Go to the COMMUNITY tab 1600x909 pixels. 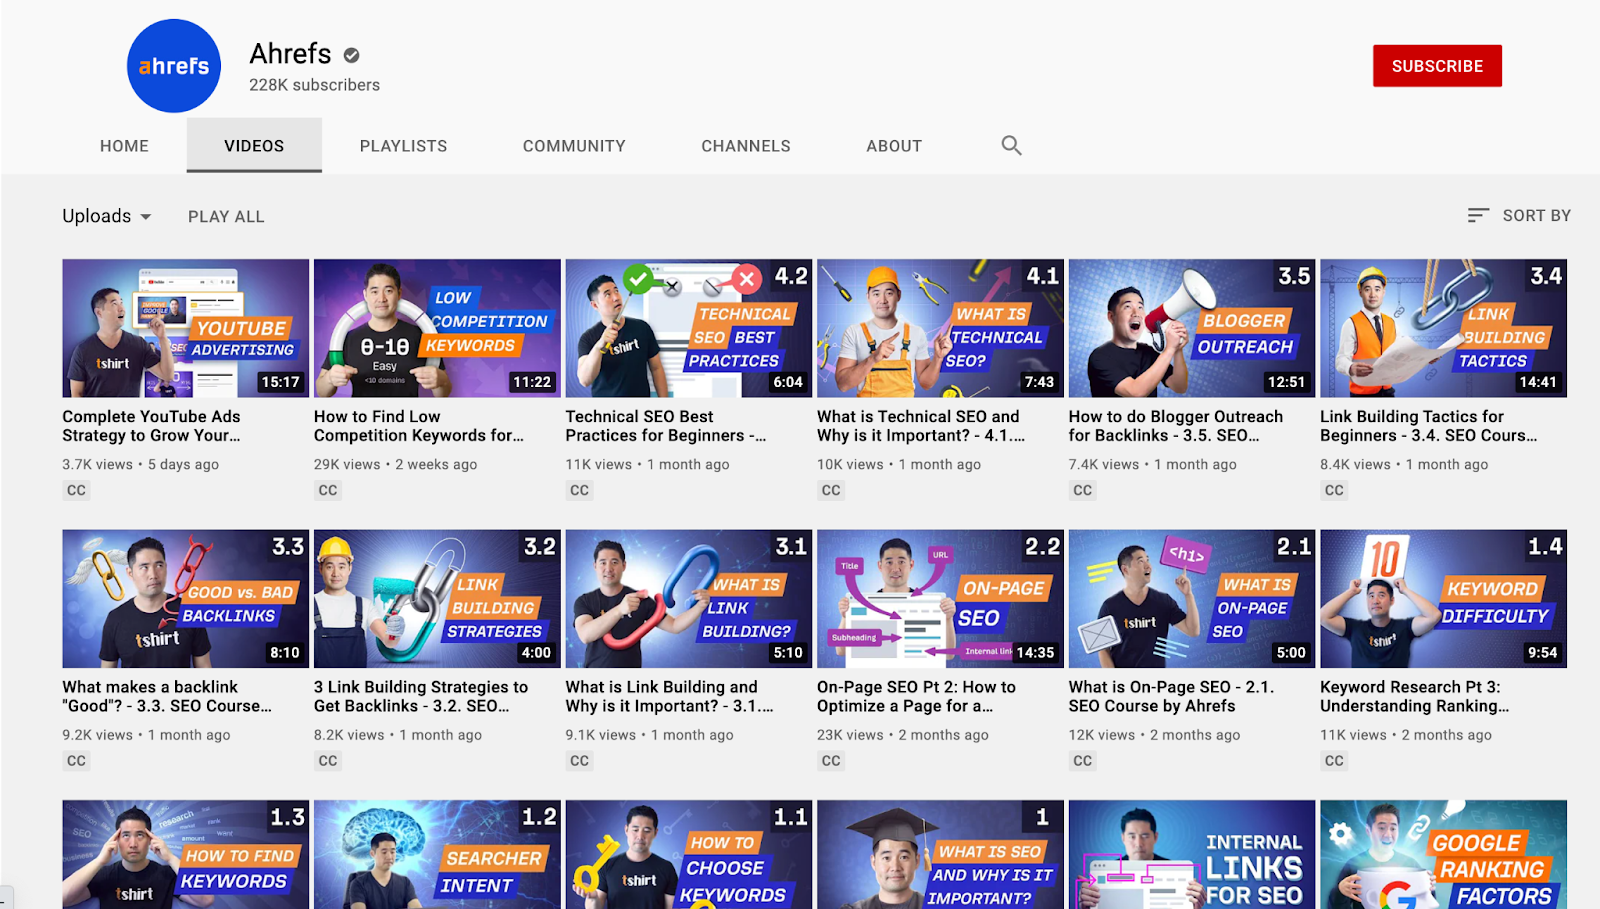click(574, 146)
